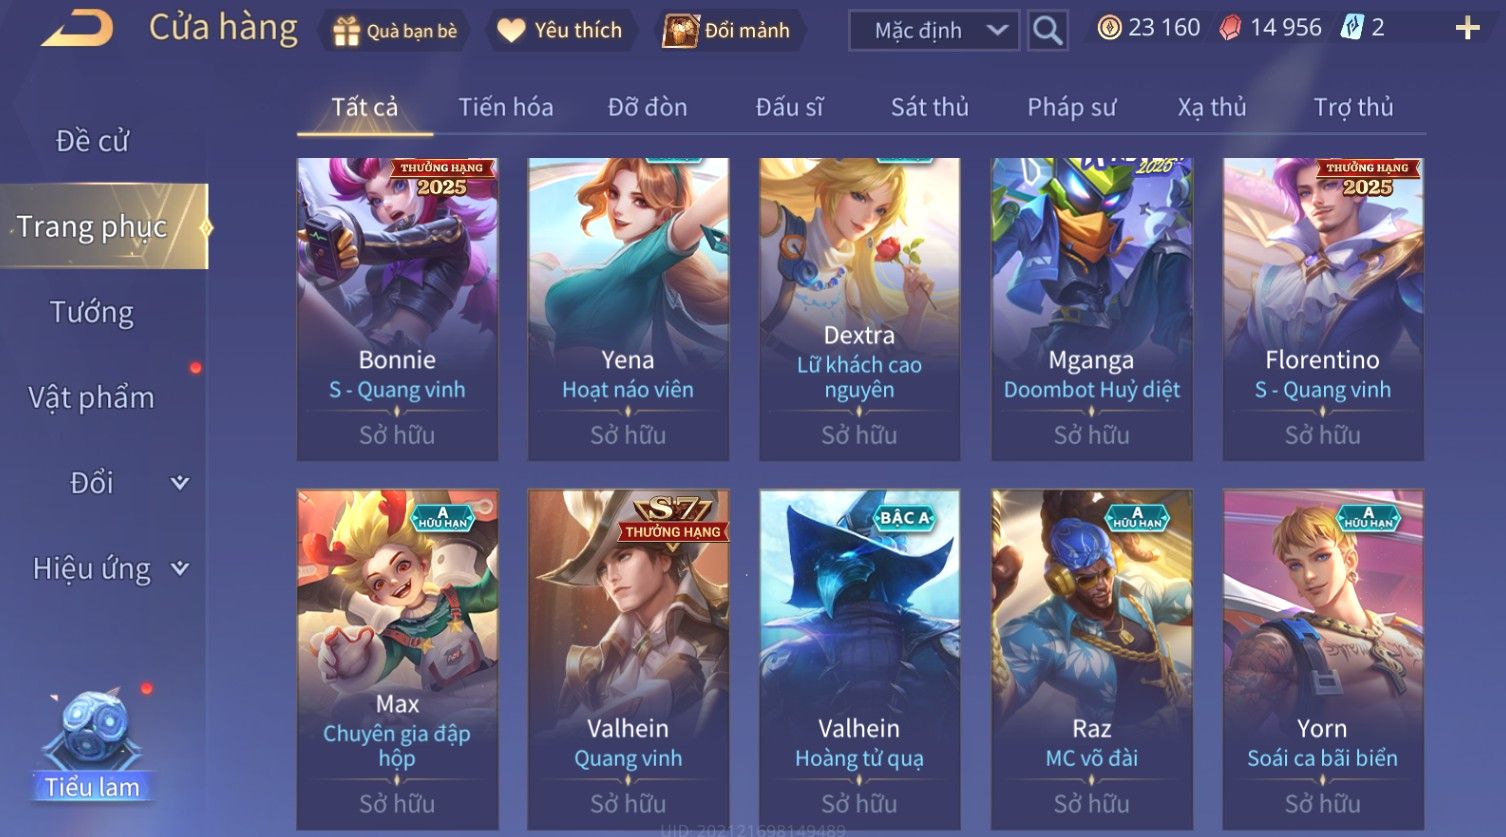Tap the gold coin balance icon
Image resolution: width=1506 pixels, height=837 pixels.
(1109, 28)
